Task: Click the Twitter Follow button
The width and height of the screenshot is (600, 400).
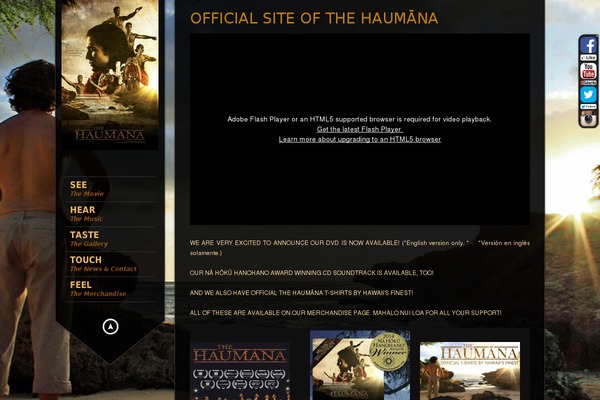Action: (x=588, y=106)
